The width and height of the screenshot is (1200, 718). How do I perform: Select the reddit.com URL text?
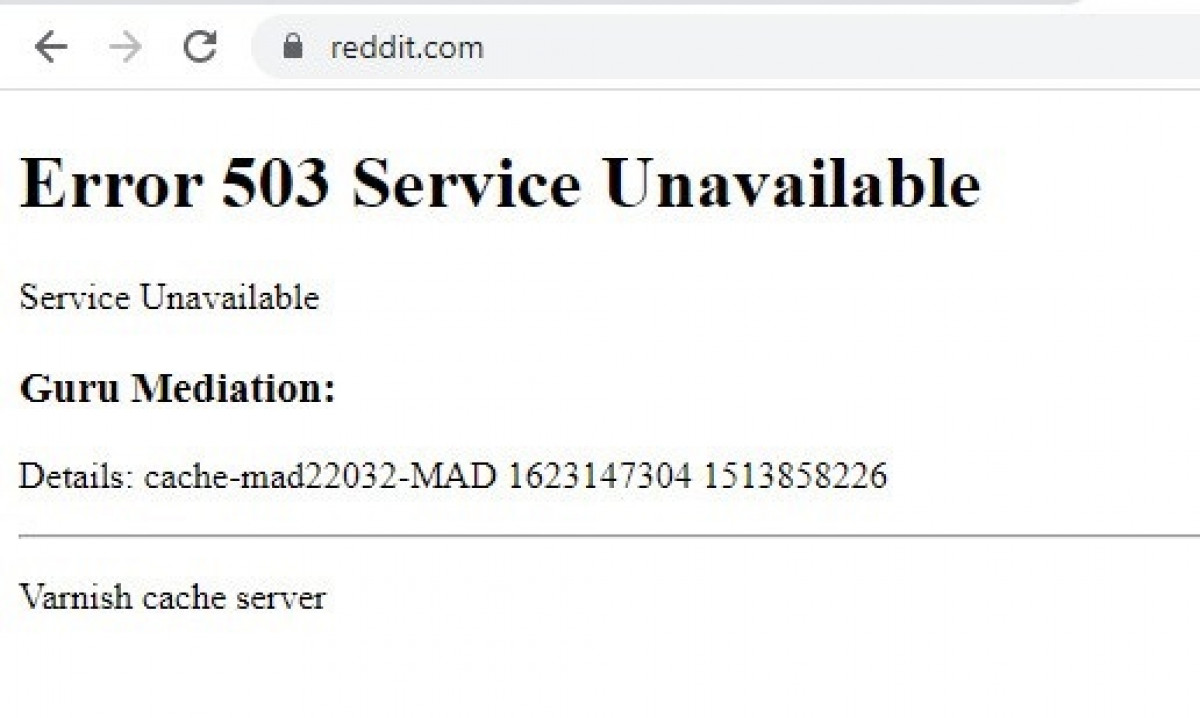407,47
